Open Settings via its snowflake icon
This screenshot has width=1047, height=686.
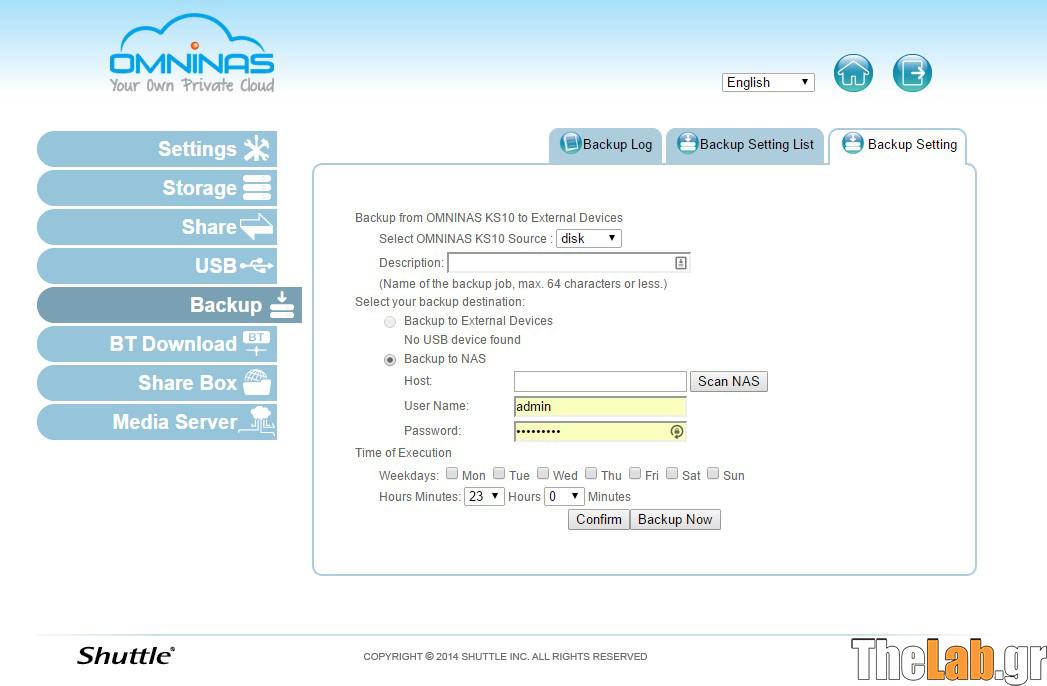point(256,149)
